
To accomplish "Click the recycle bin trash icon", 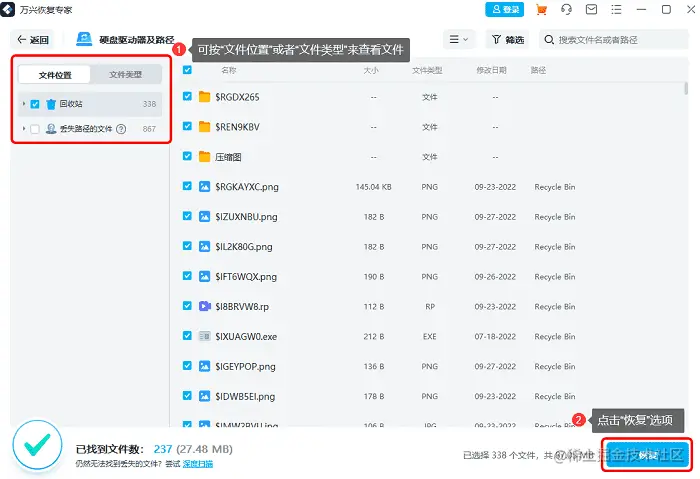I will [51, 104].
